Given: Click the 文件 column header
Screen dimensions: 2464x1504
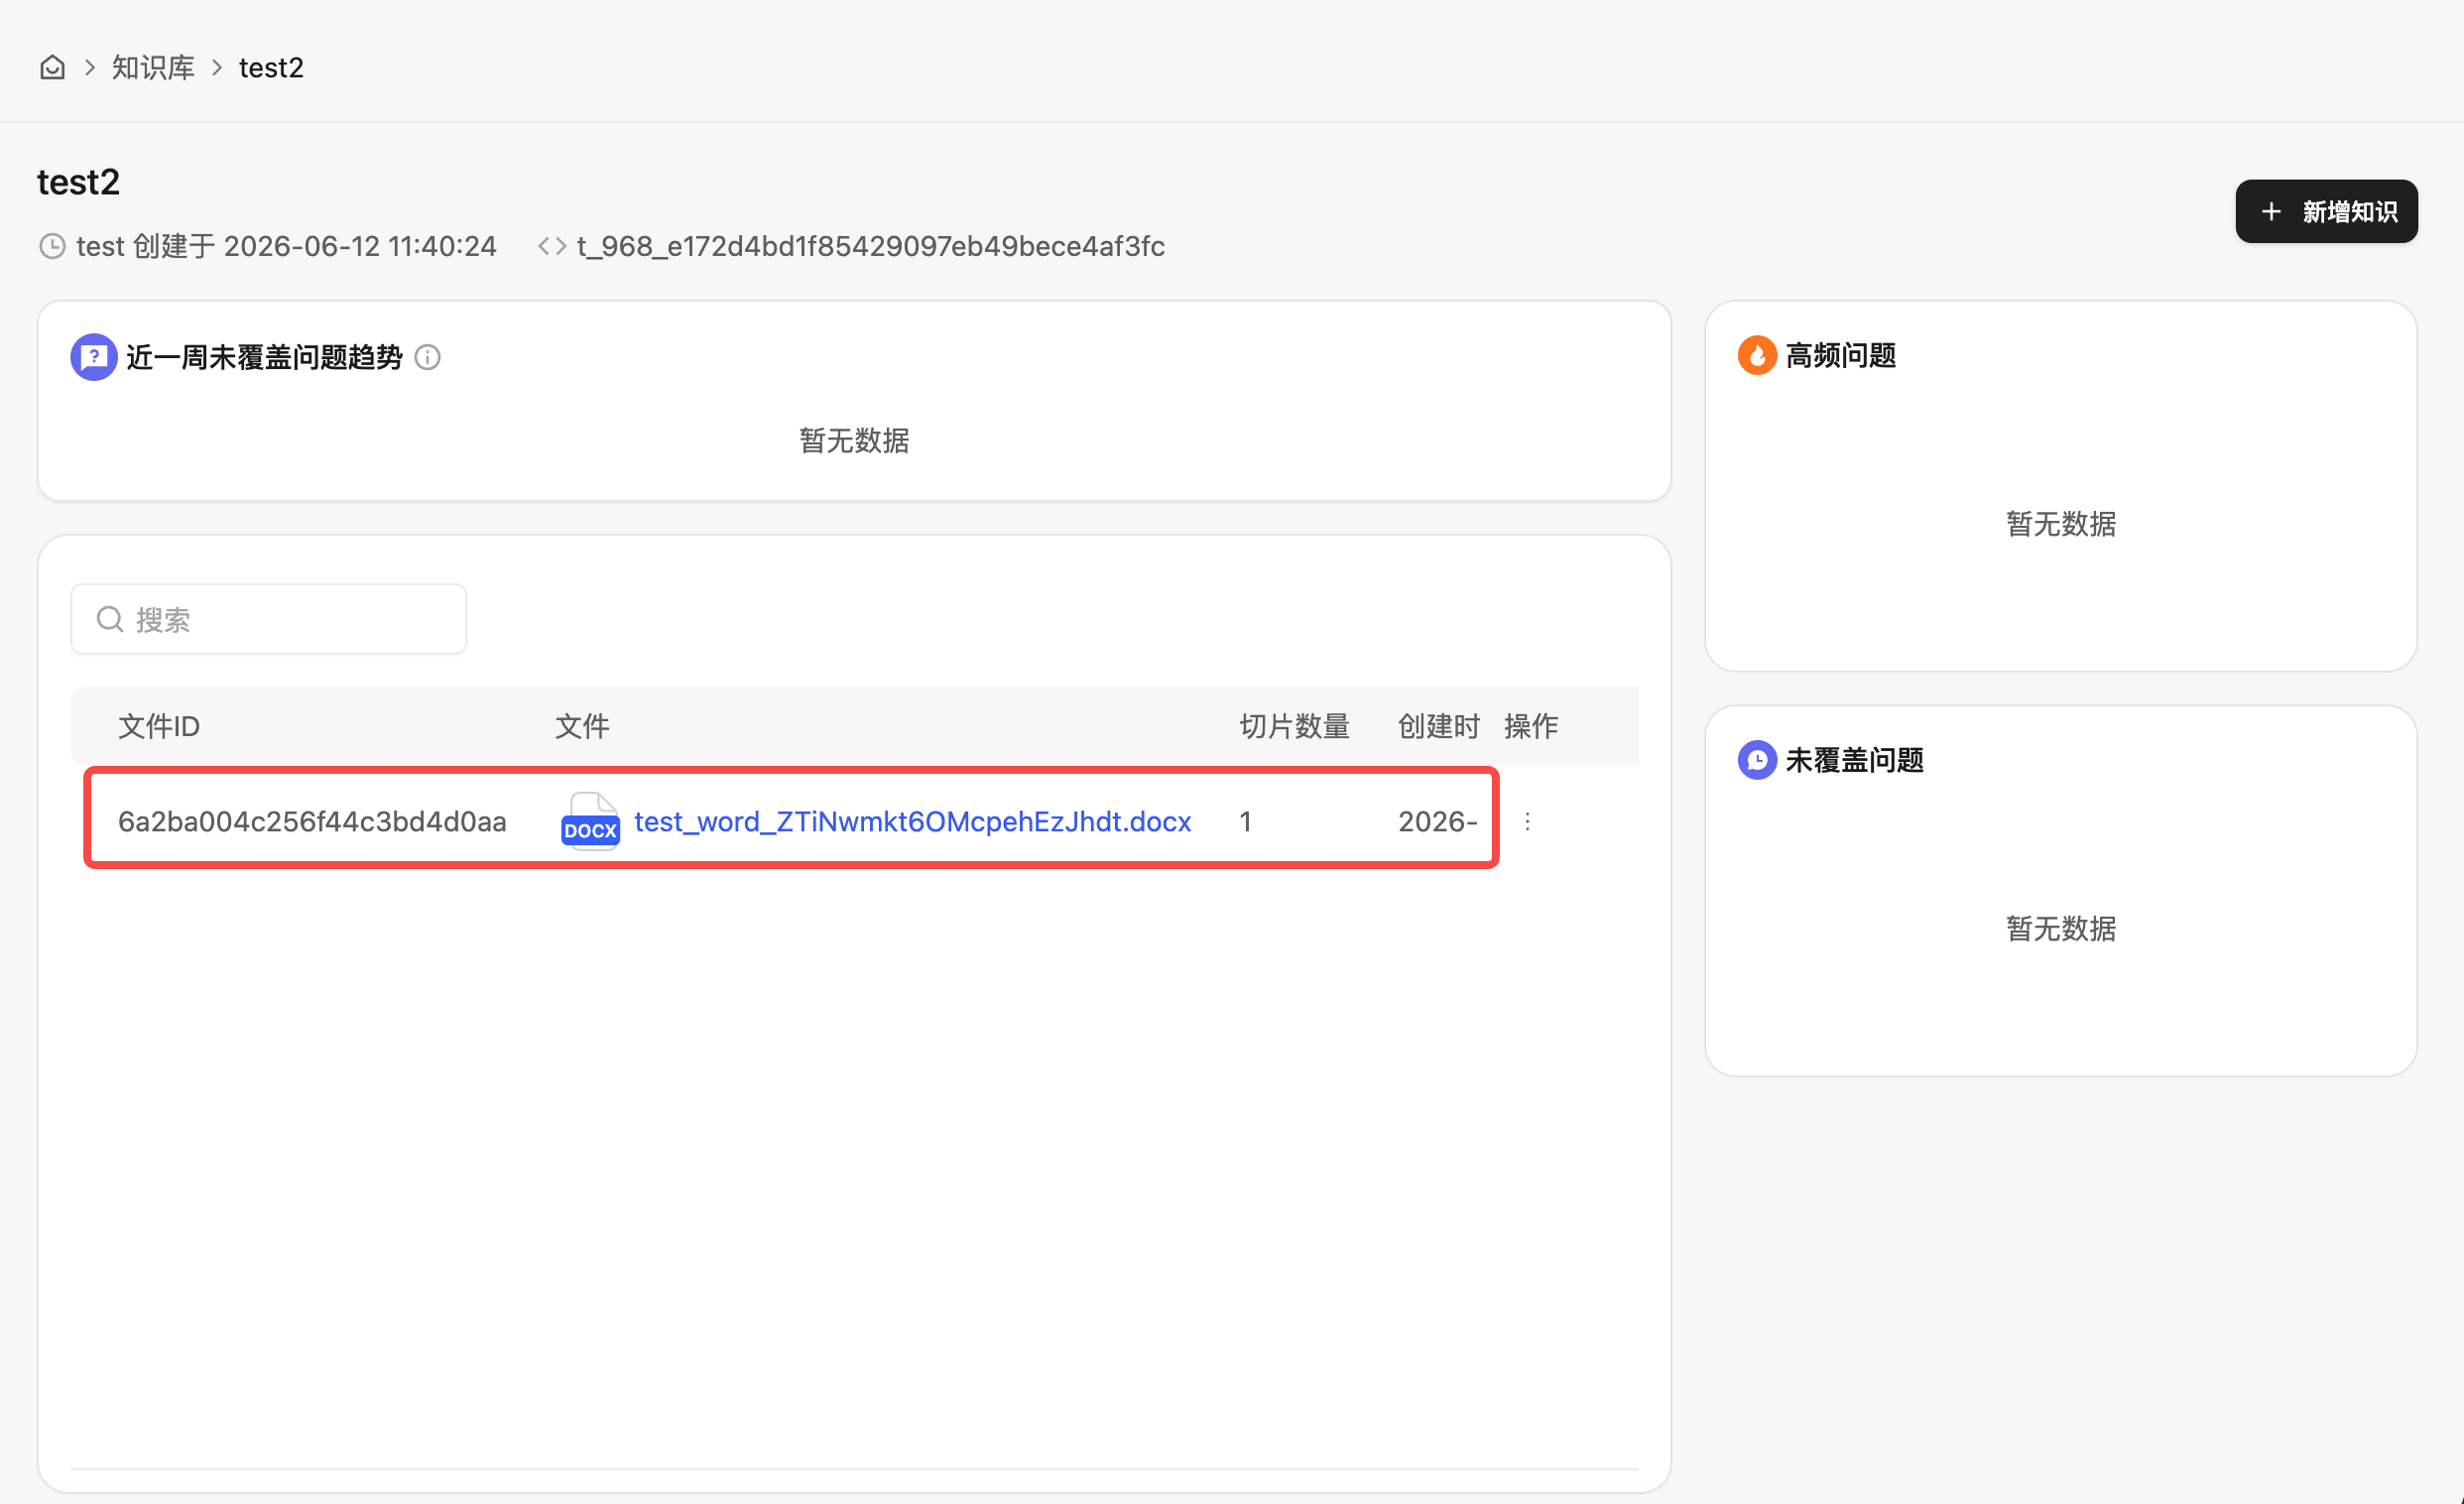Looking at the screenshot, I should (582, 726).
